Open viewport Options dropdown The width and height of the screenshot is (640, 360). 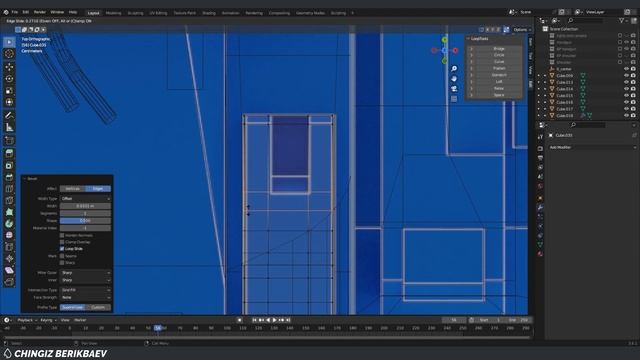click(522, 29)
